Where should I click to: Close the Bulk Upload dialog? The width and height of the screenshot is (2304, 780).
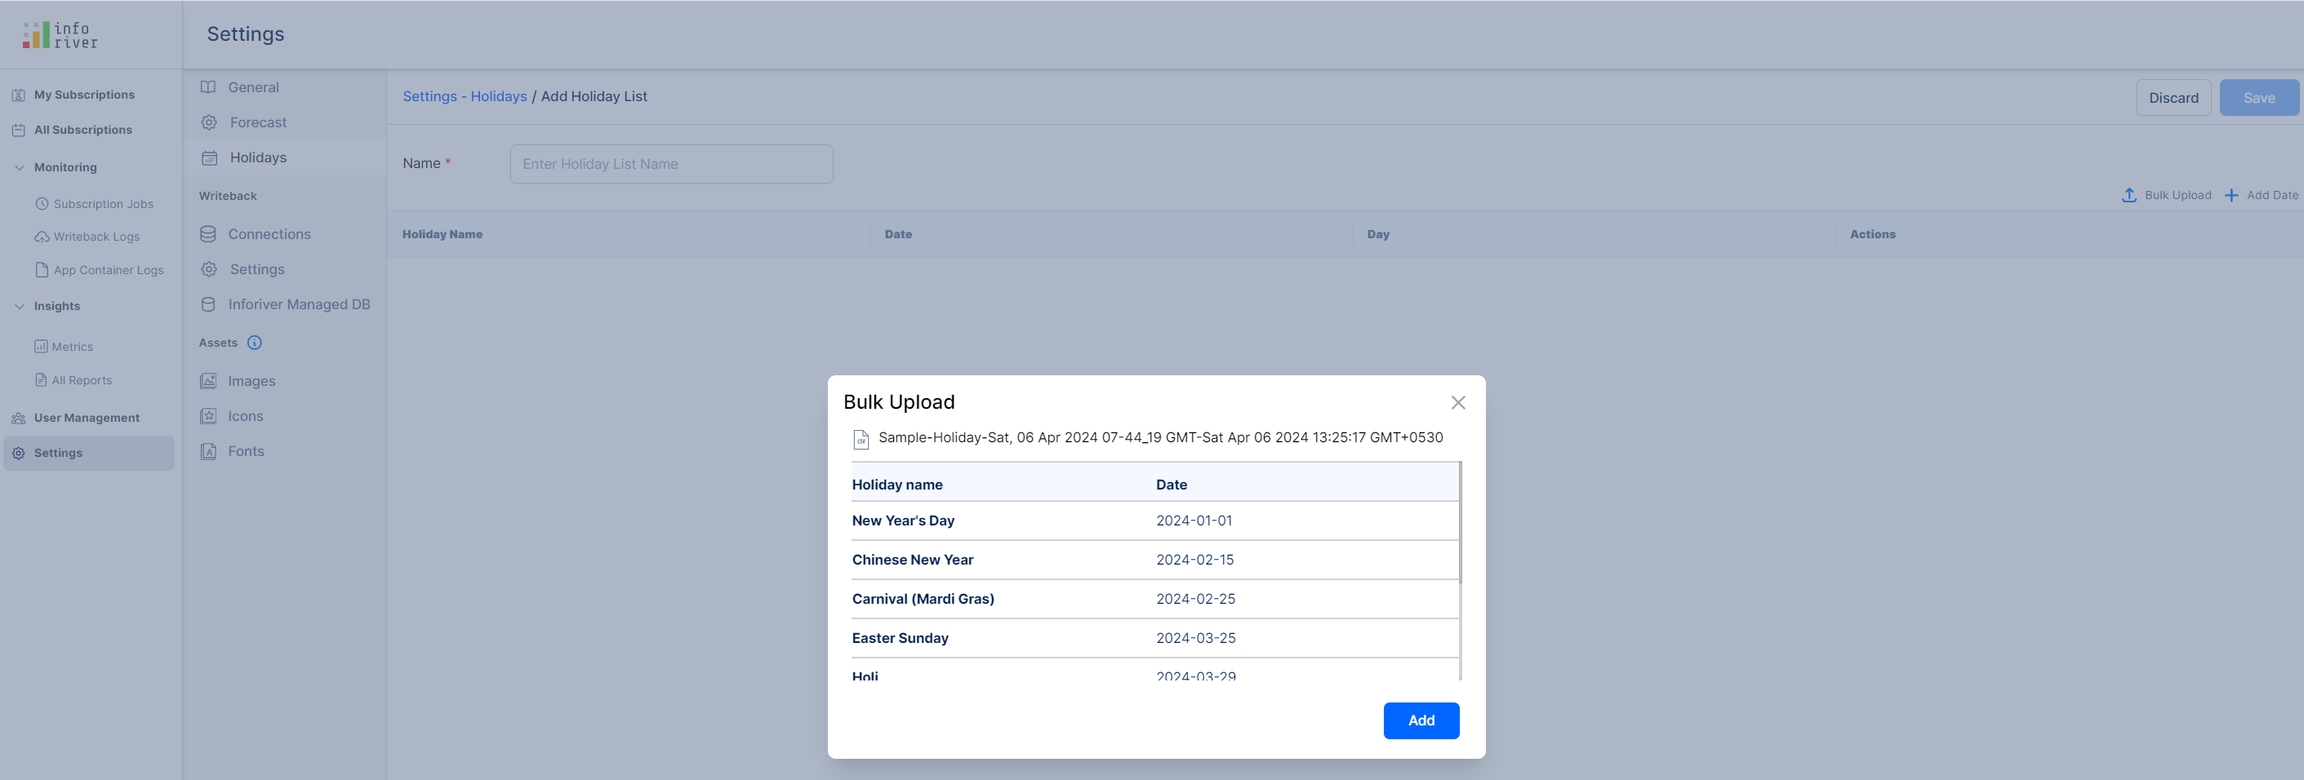click(x=1458, y=403)
